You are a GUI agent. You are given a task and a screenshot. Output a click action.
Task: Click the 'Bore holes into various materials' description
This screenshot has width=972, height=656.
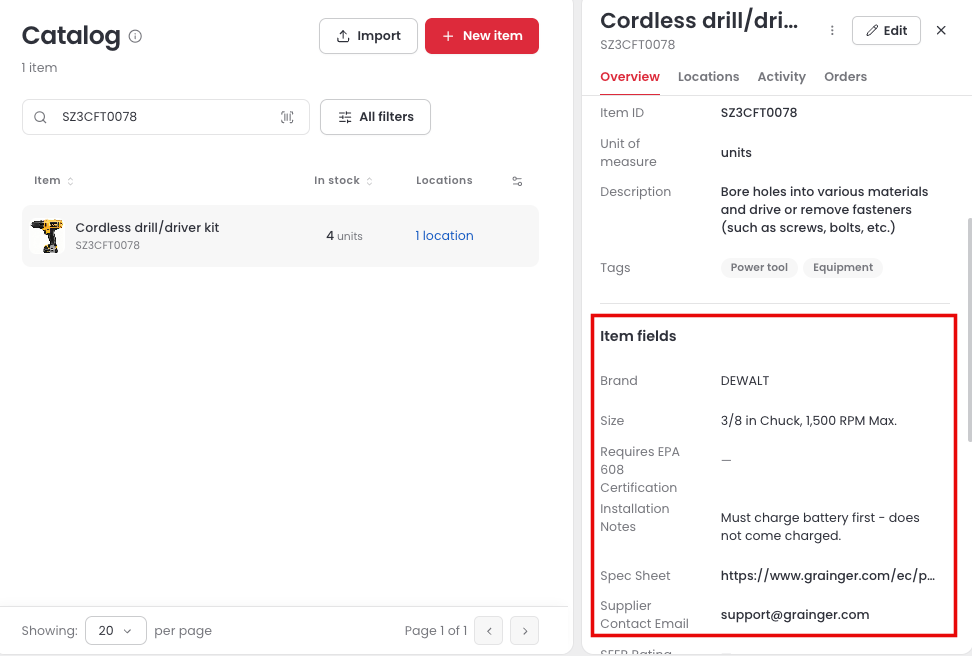point(824,210)
